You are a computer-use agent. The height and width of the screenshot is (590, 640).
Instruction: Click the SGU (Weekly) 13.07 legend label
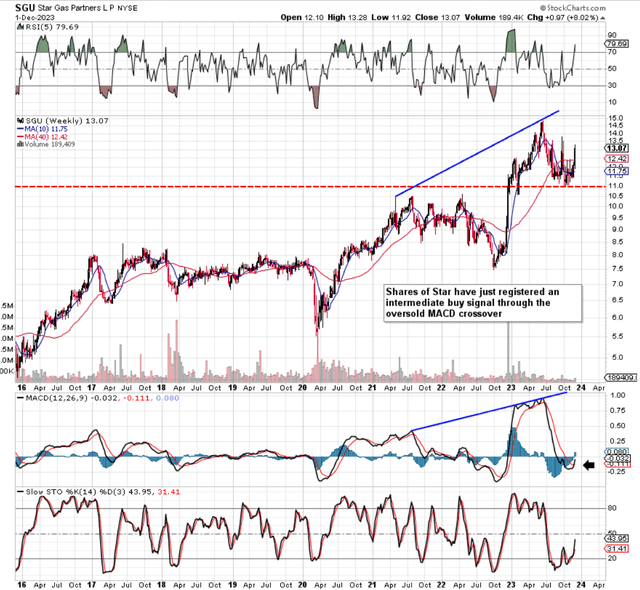point(67,121)
